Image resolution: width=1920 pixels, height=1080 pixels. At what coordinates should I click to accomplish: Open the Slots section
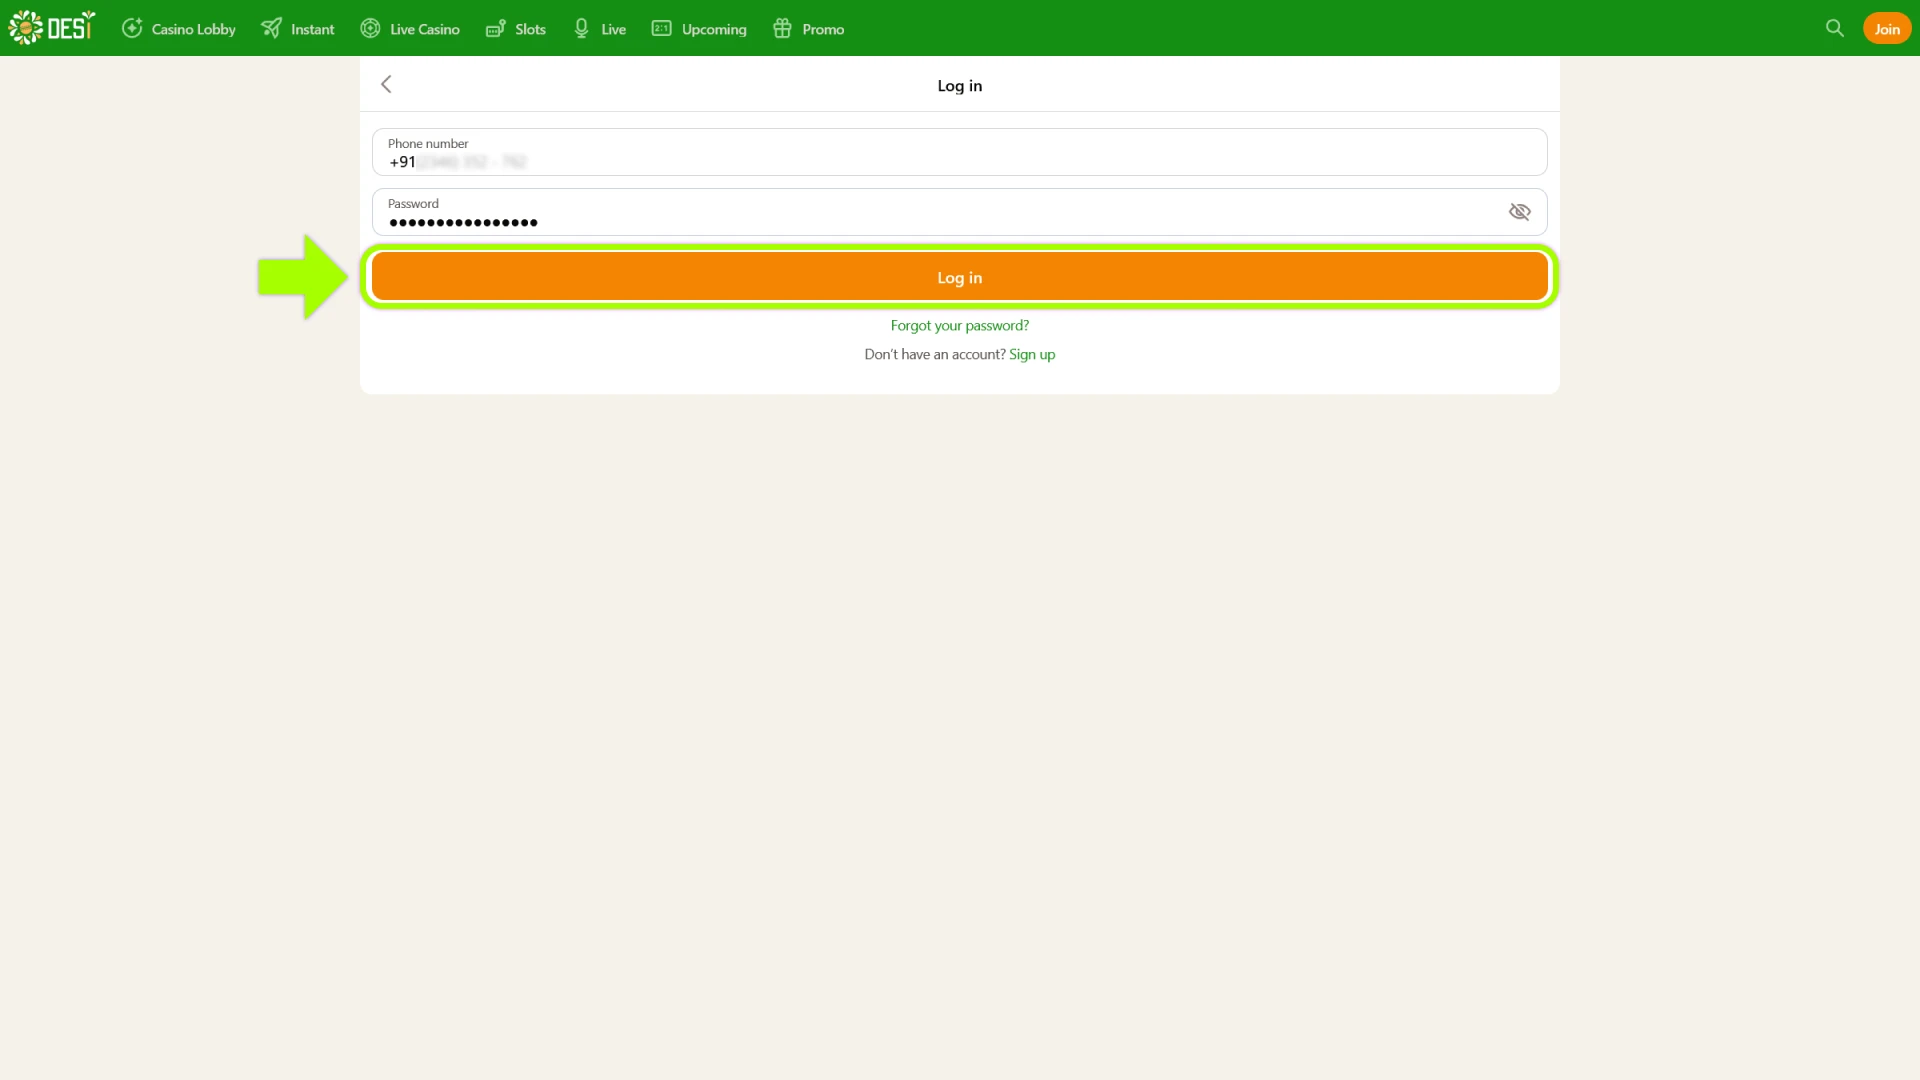pyautogui.click(x=515, y=28)
